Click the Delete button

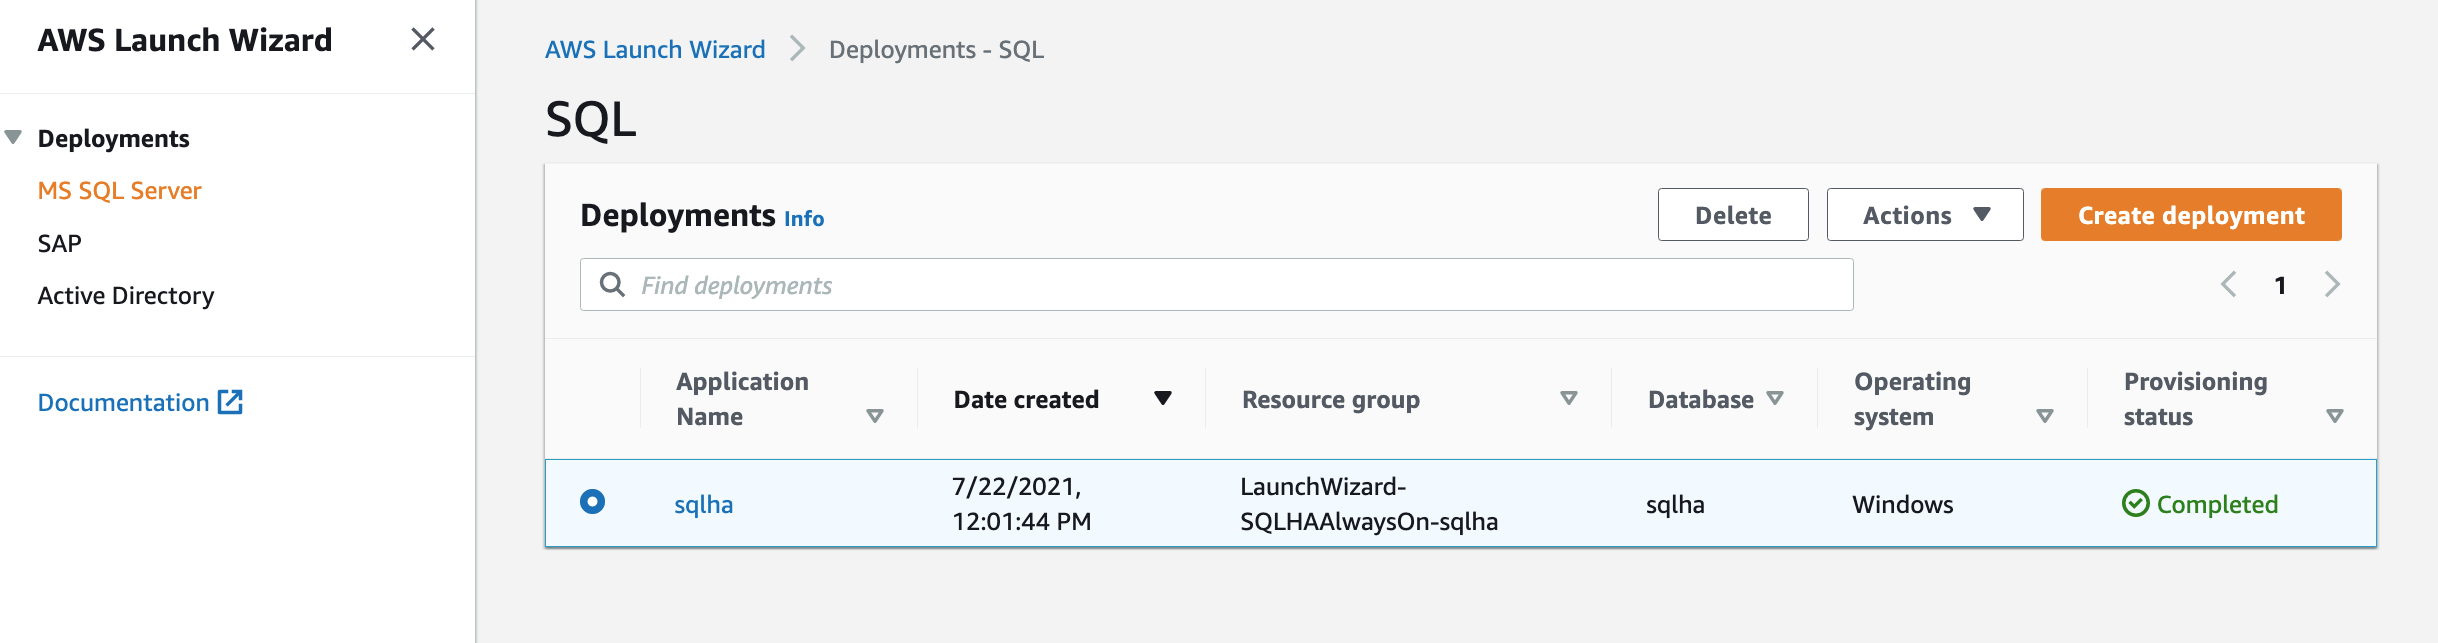click(x=1732, y=215)
